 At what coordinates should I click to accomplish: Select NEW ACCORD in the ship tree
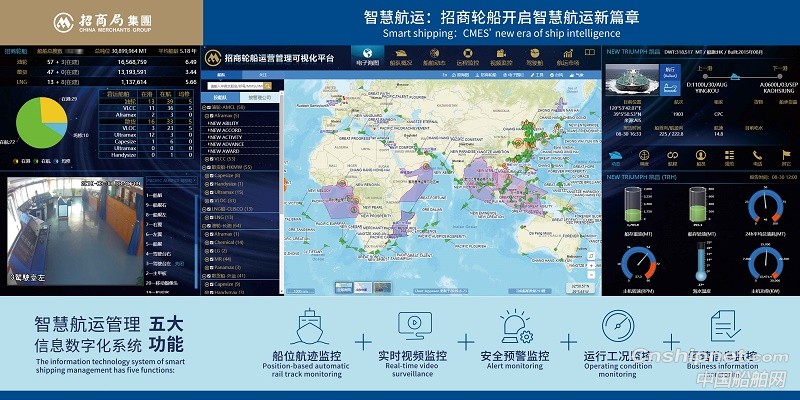point(224,130)
